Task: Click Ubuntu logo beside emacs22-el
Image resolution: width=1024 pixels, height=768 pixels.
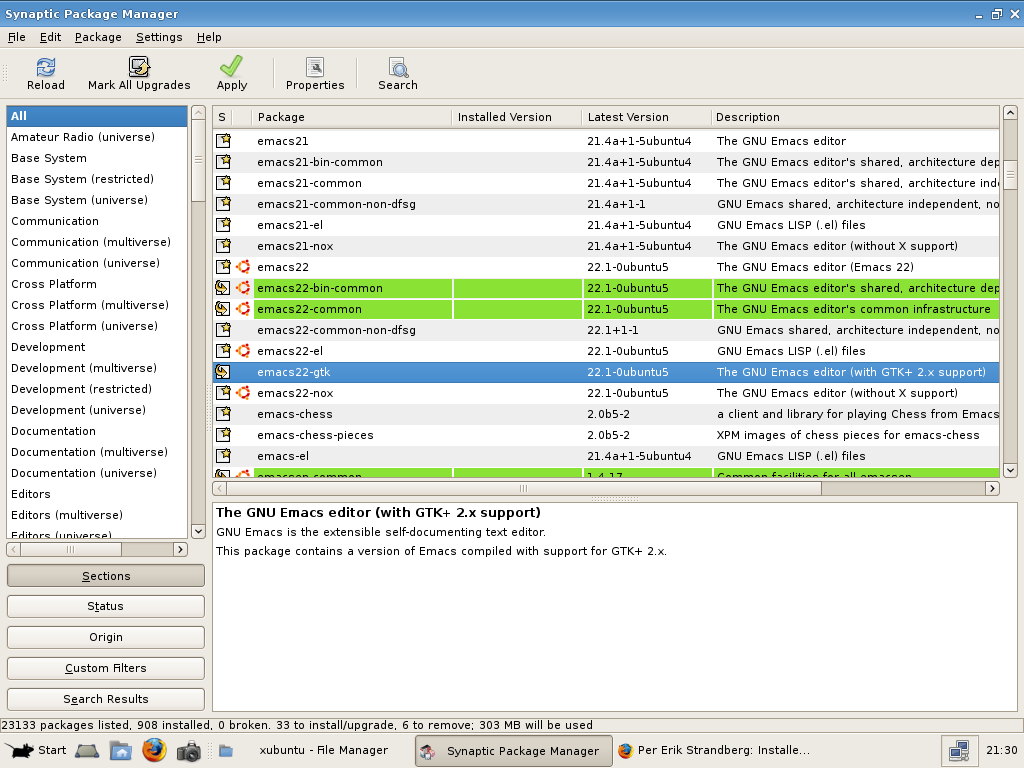Action: [243, 351]
